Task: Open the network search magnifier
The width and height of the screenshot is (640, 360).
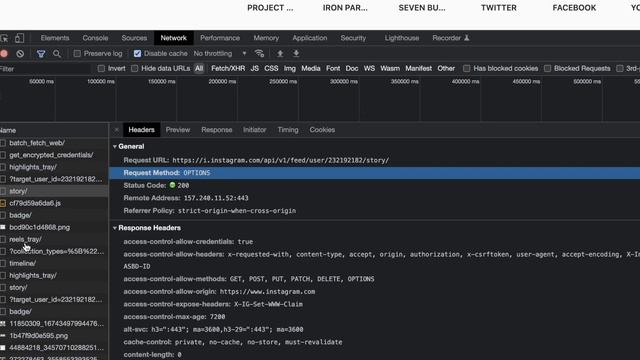Action: 57,53
